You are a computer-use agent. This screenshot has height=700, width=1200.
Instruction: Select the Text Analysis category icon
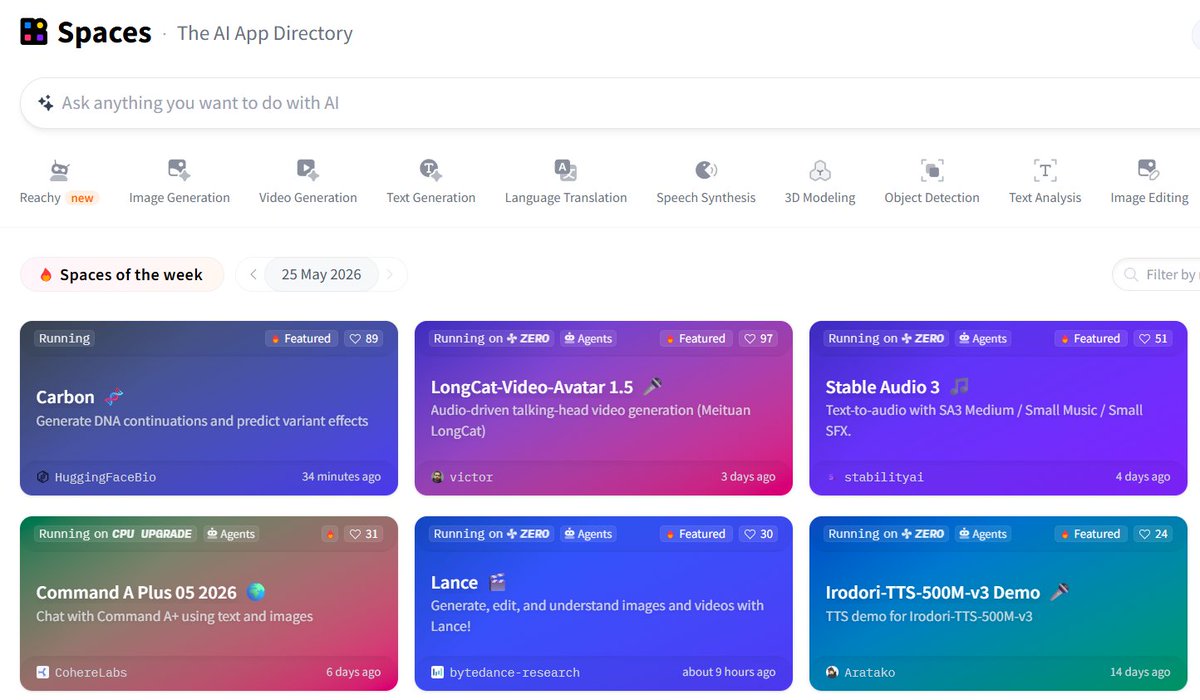click(1045, 170)
